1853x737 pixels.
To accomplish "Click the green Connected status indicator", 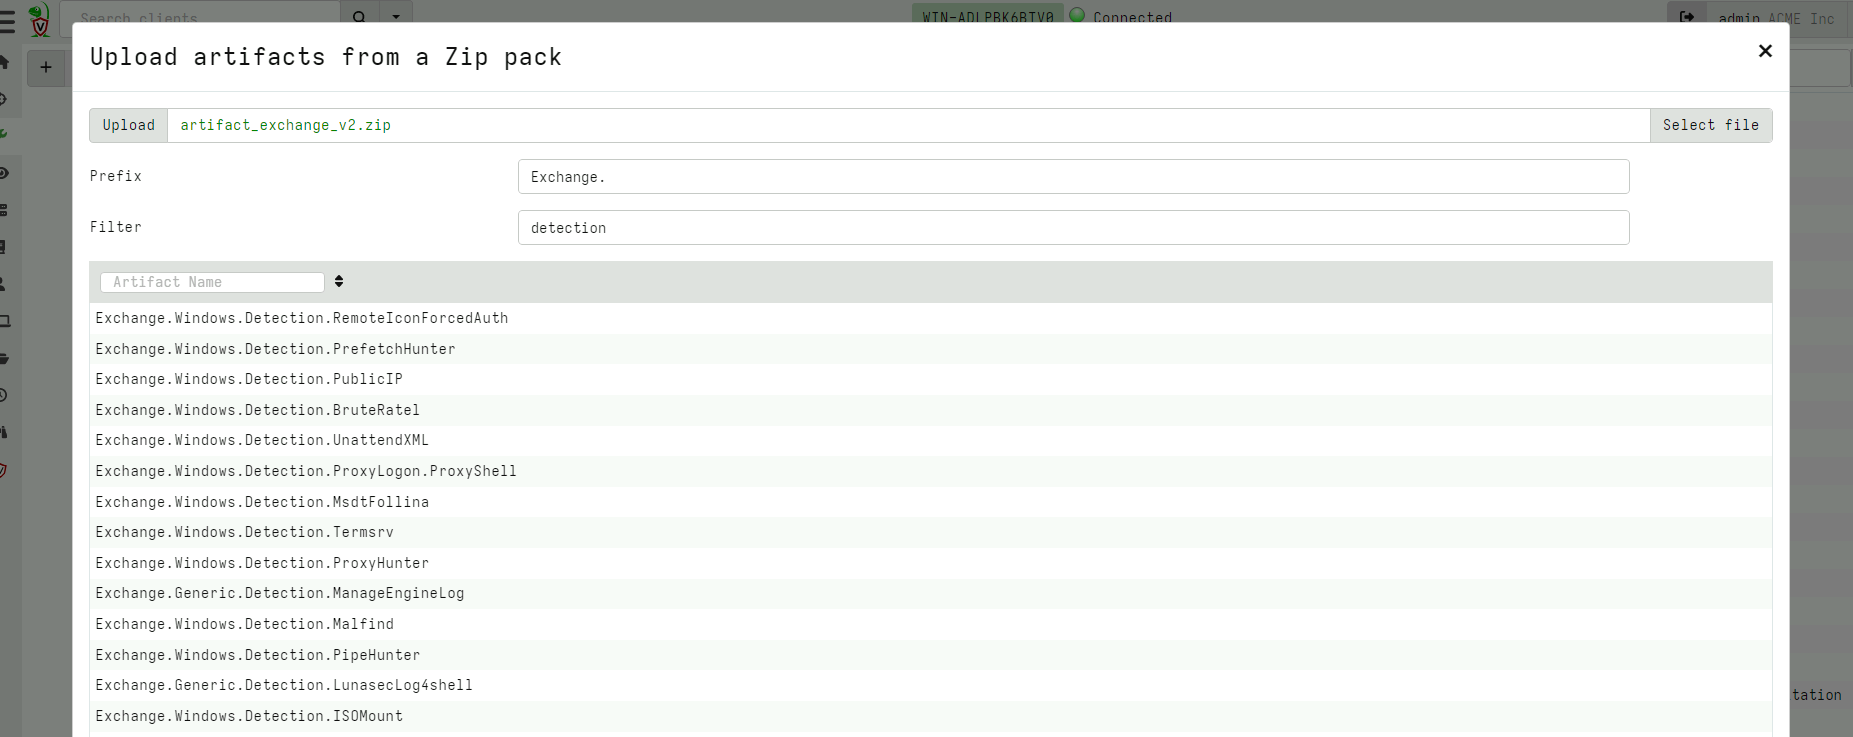I will [1077, 15].
